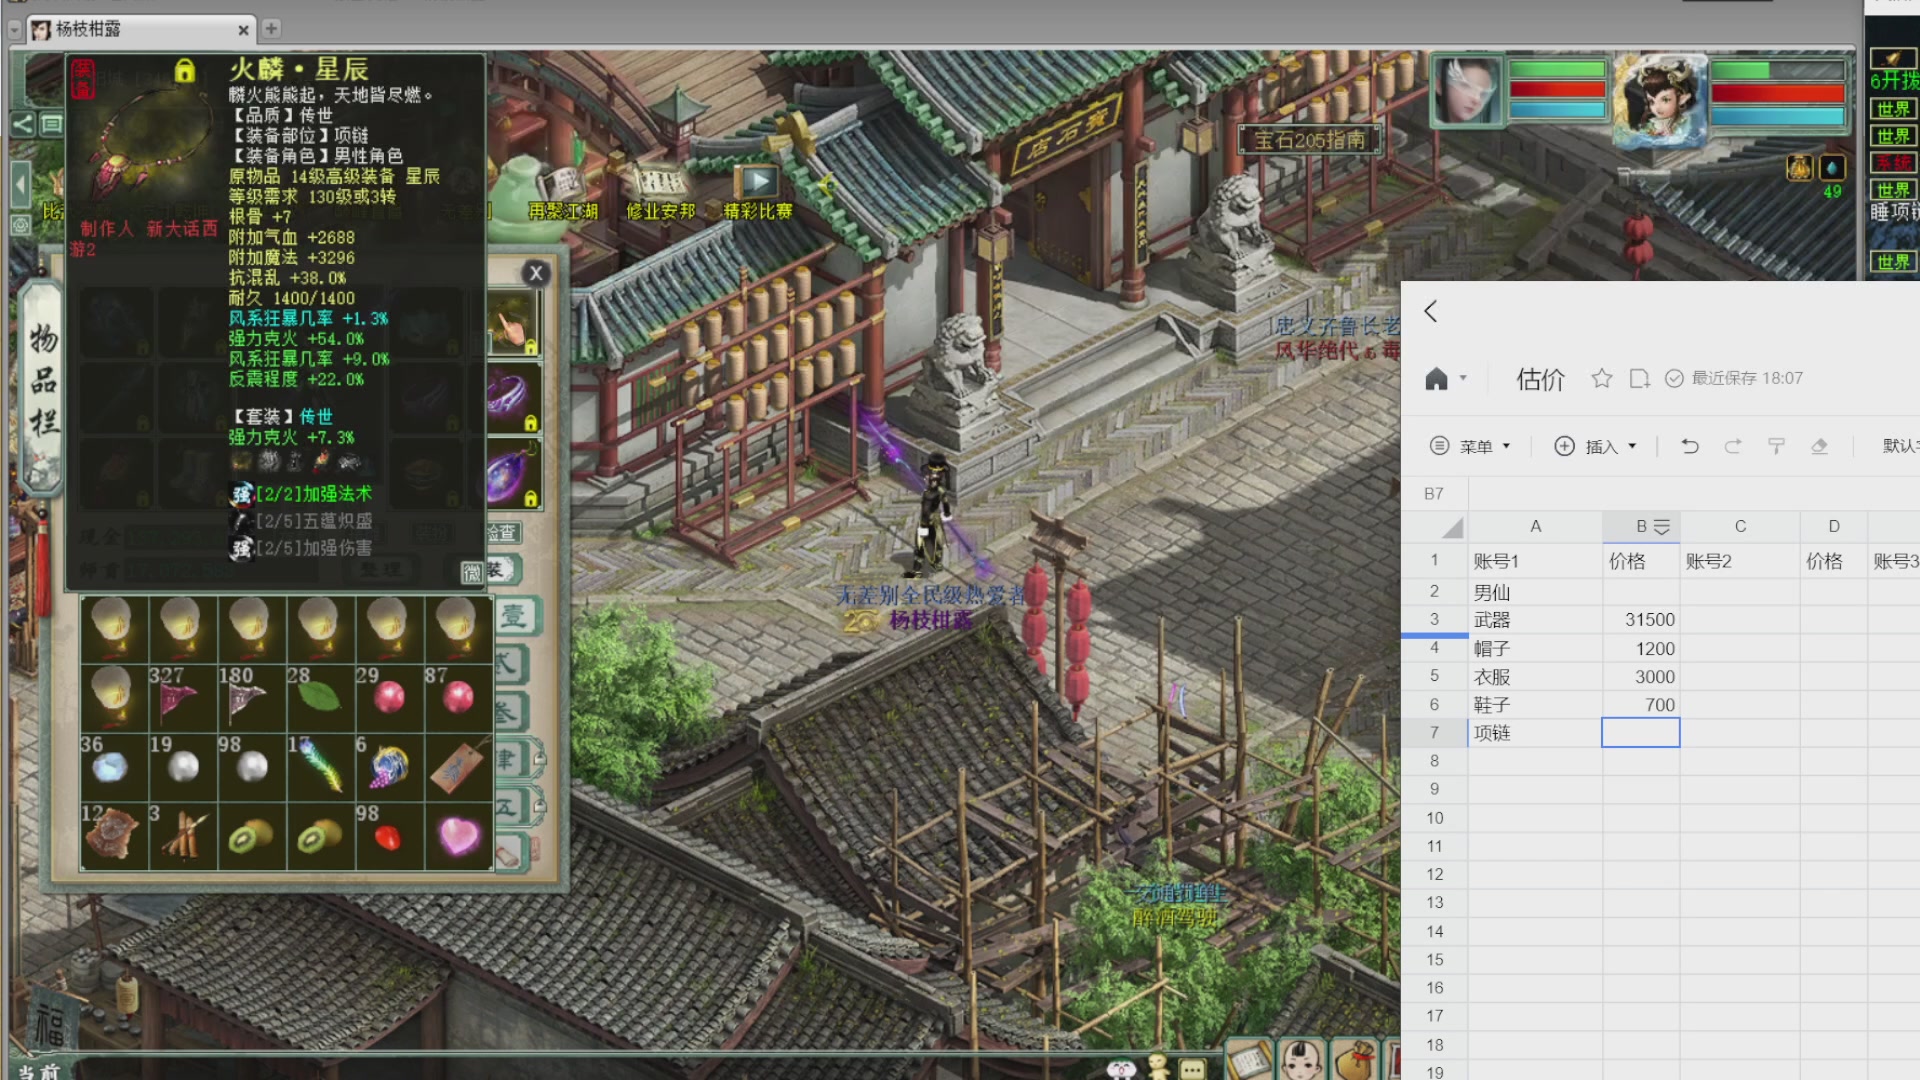Screen dimensions: 1920x1080
Task: Undo last edit in spreadsheet toolbar
Action: pos(1690,446)
